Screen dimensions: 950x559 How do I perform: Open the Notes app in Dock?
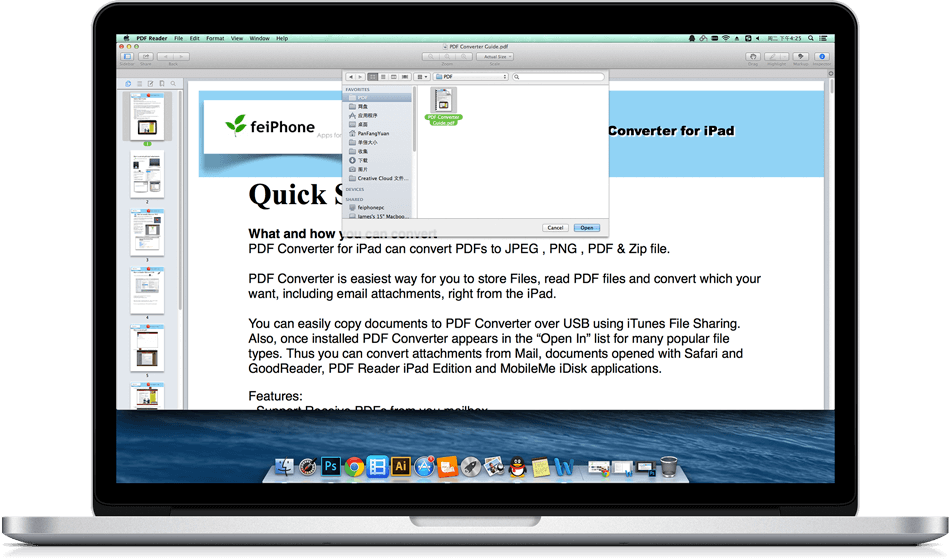[540, 467]
